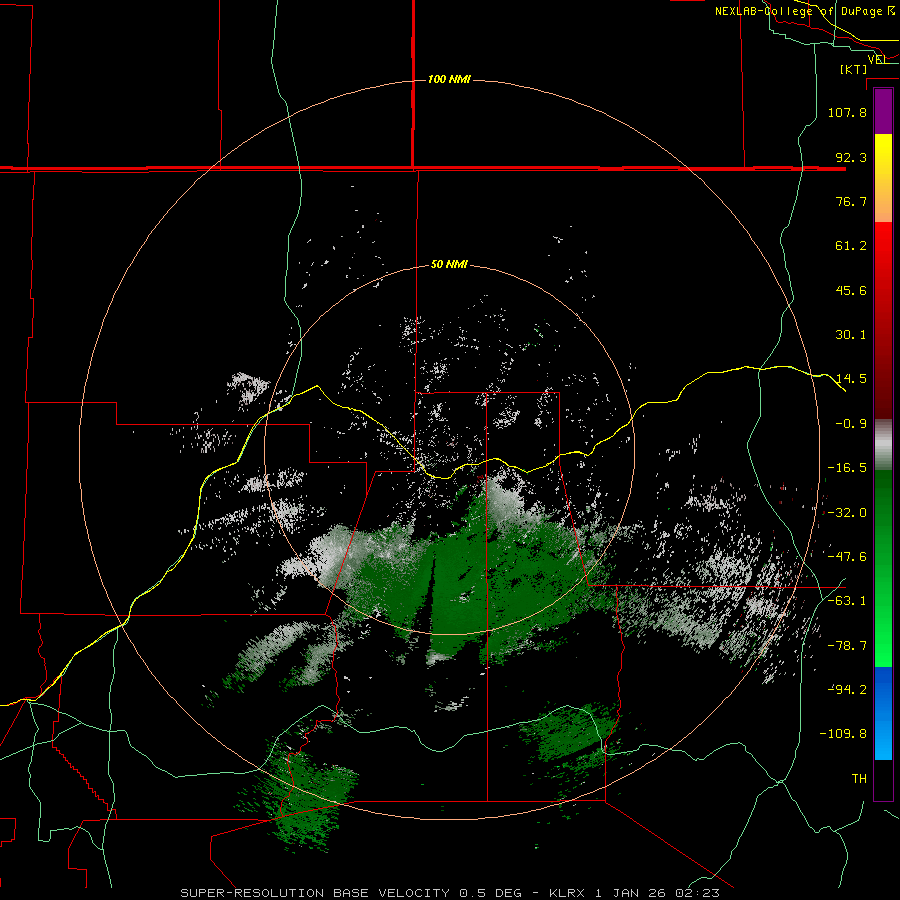Select the 61.2 scale value
The width and height of the screenshot is (900, 900).
[x=851, y=246]
